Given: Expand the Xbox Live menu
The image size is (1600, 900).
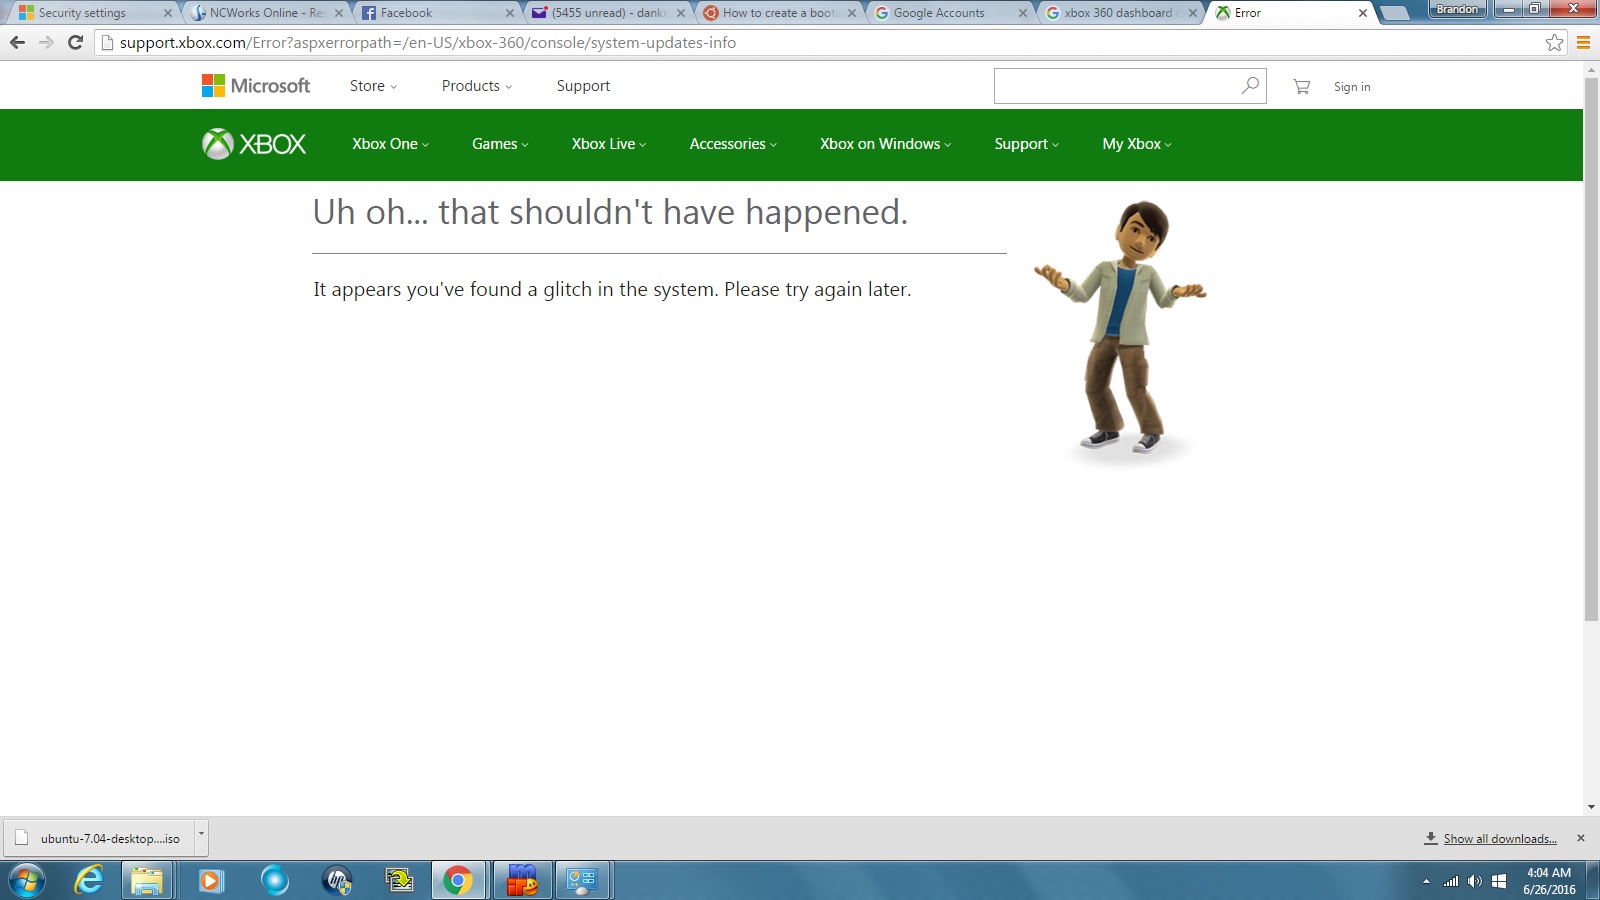Looking at the screenshot, I should tap(609, 144).
